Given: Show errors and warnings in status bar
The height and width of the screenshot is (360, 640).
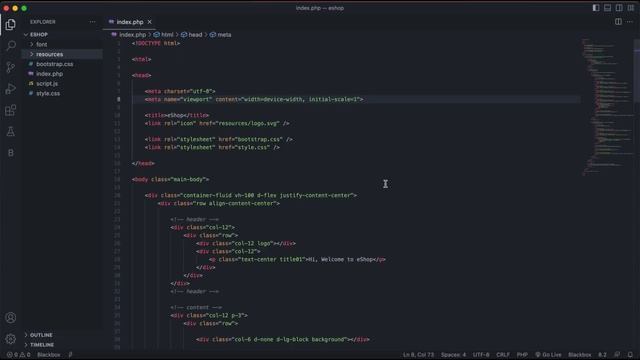Looking at the screenshot, I should tap(18, 355).
